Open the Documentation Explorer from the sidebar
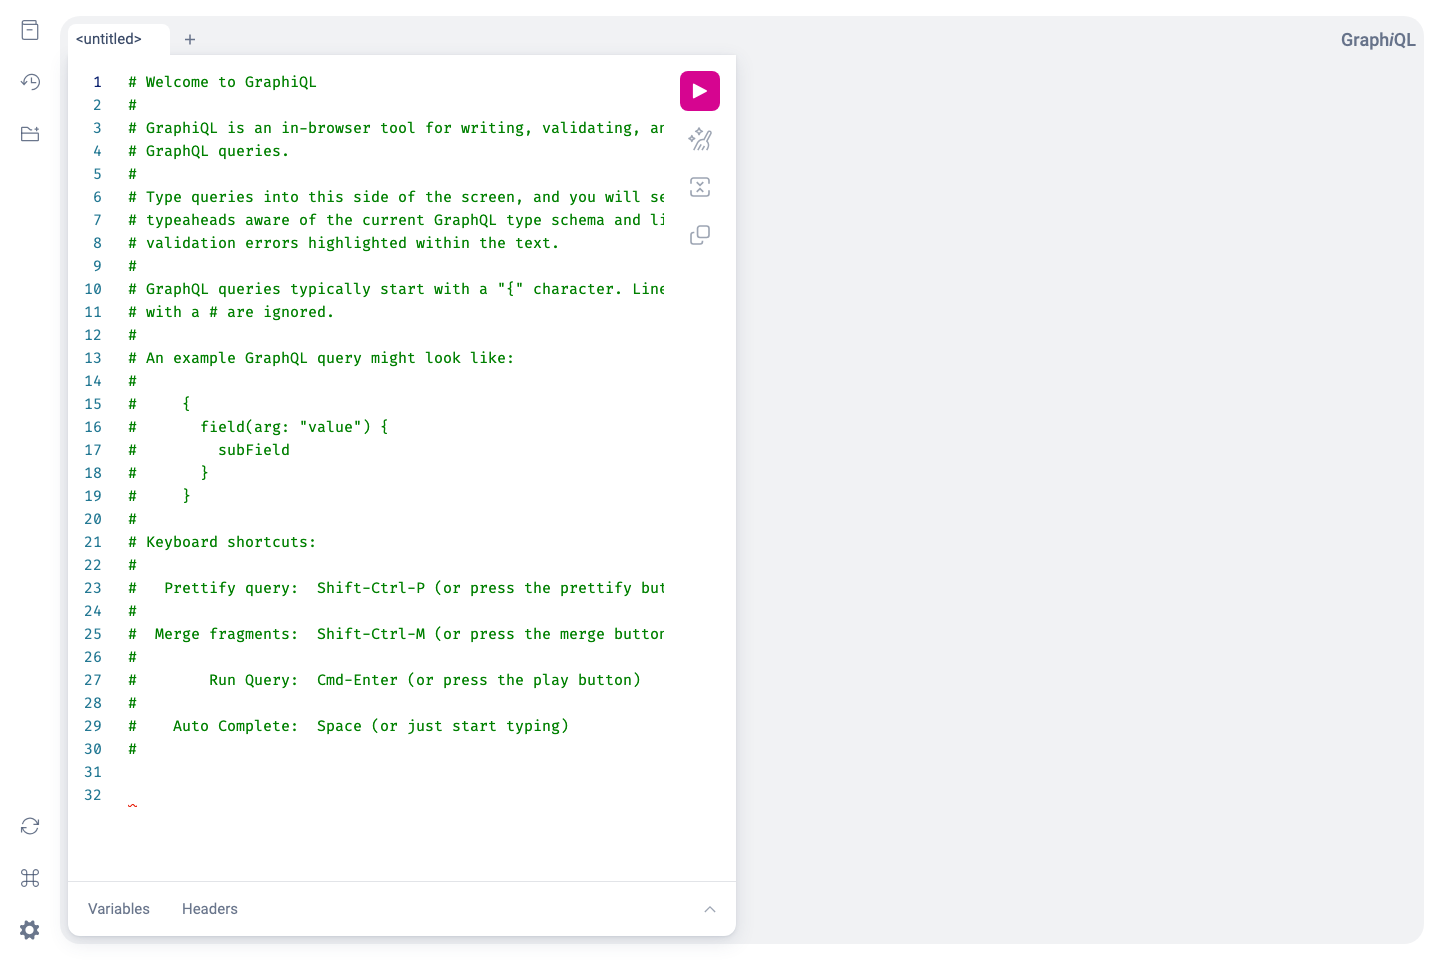 [x=29, y=30]
